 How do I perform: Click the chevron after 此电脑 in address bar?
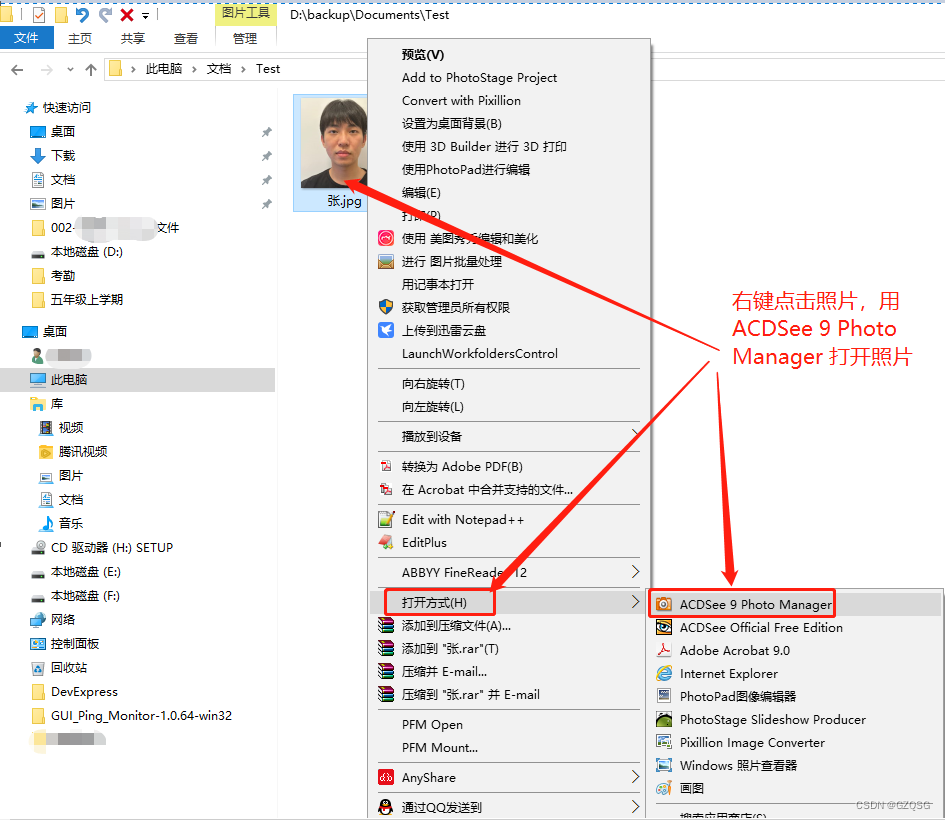pyautogui.click(x=194, y=69)
